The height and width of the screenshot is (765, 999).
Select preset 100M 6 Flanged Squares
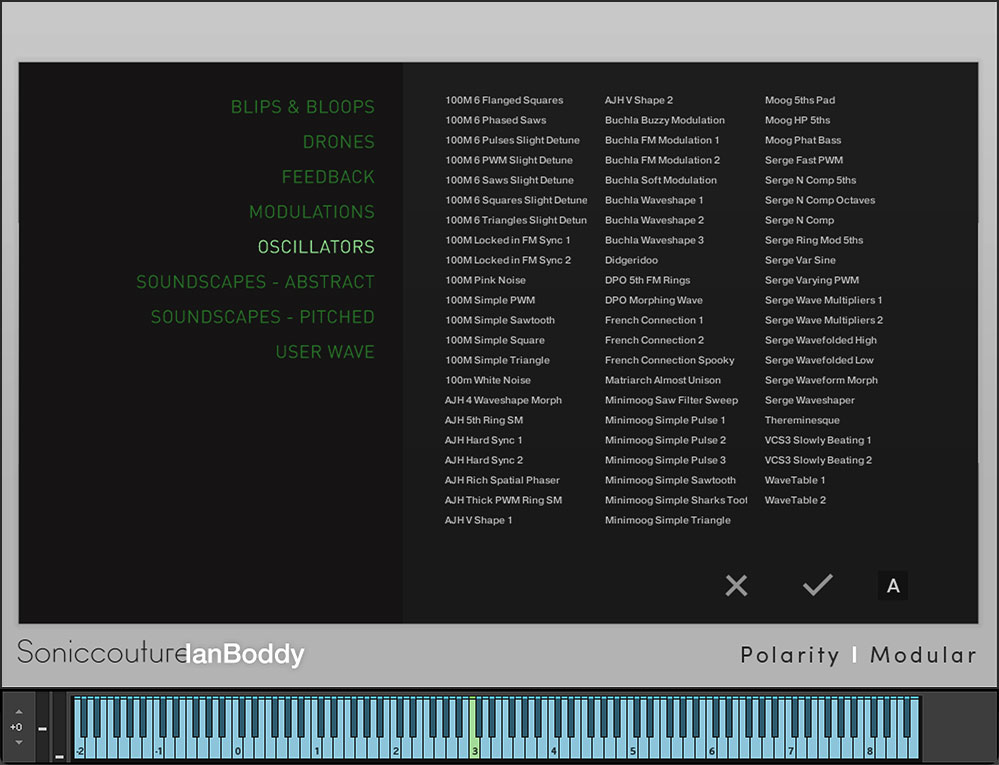pos(504,100)
